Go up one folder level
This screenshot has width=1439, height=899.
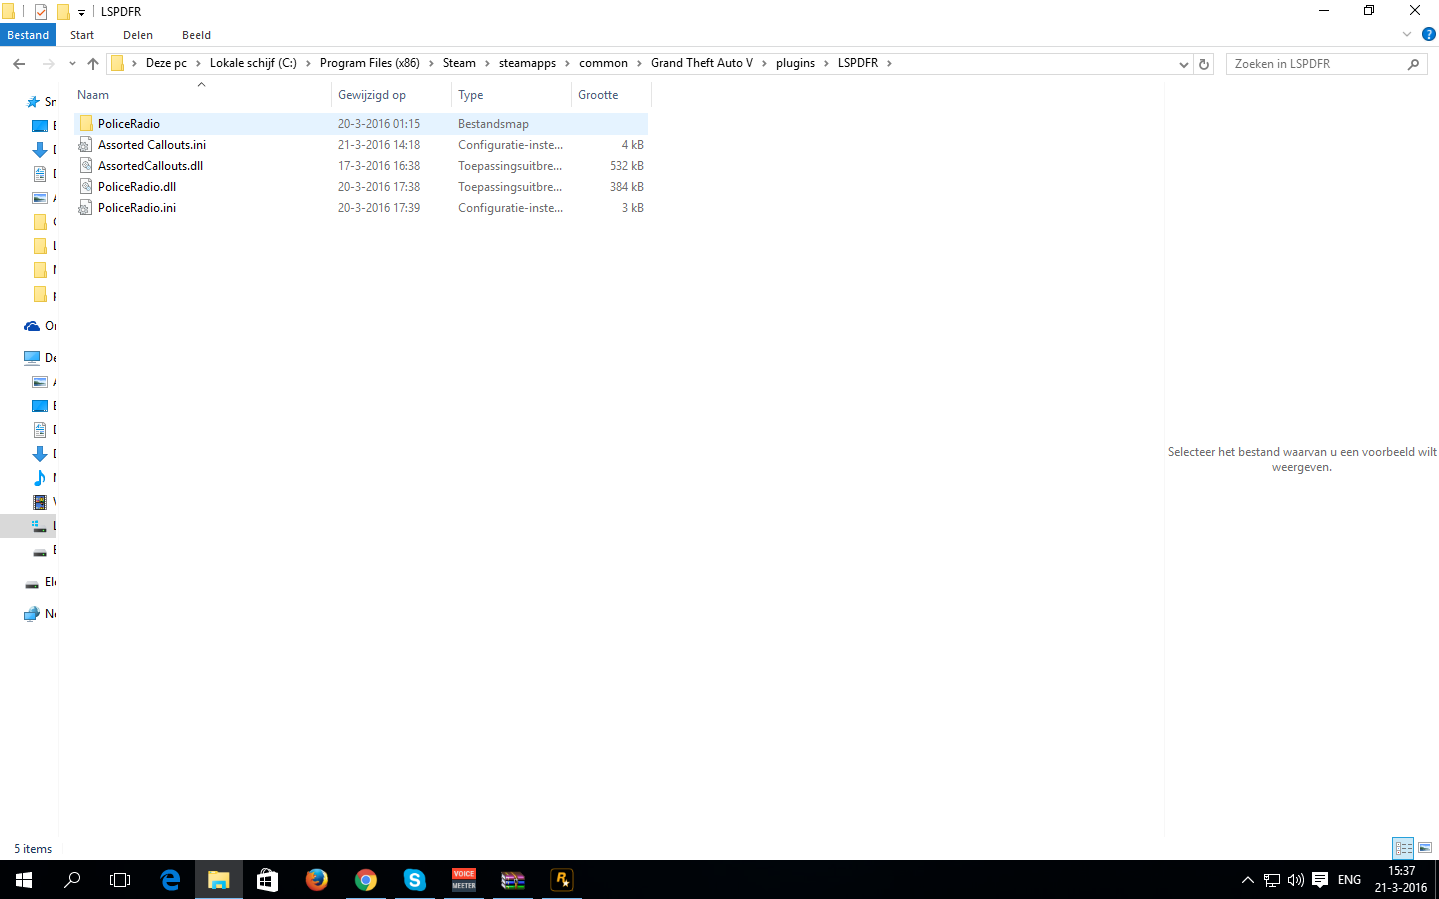(93, 63)
